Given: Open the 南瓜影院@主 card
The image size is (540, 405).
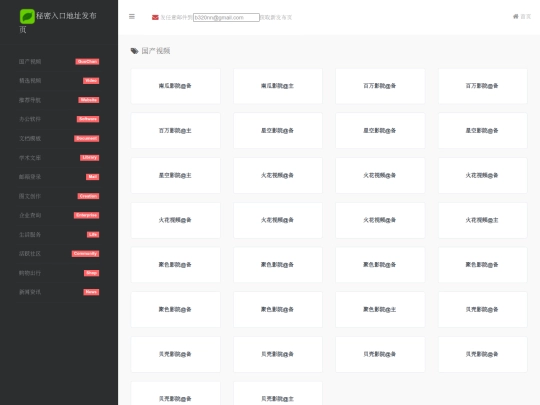Looking at the screenshot, I should click(x=278, y=86).
